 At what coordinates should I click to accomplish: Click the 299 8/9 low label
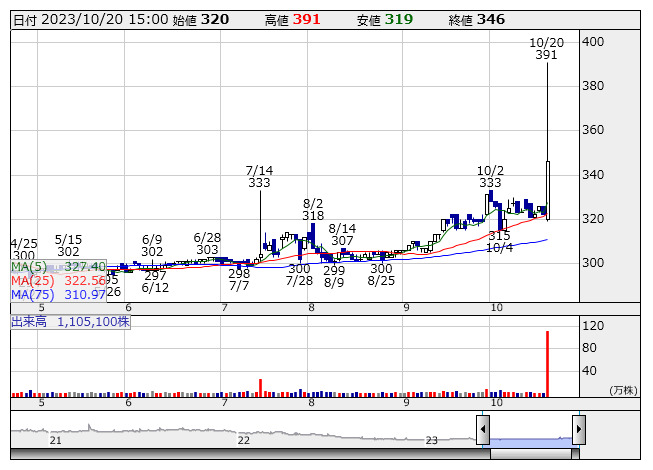[x=334, y=277]
